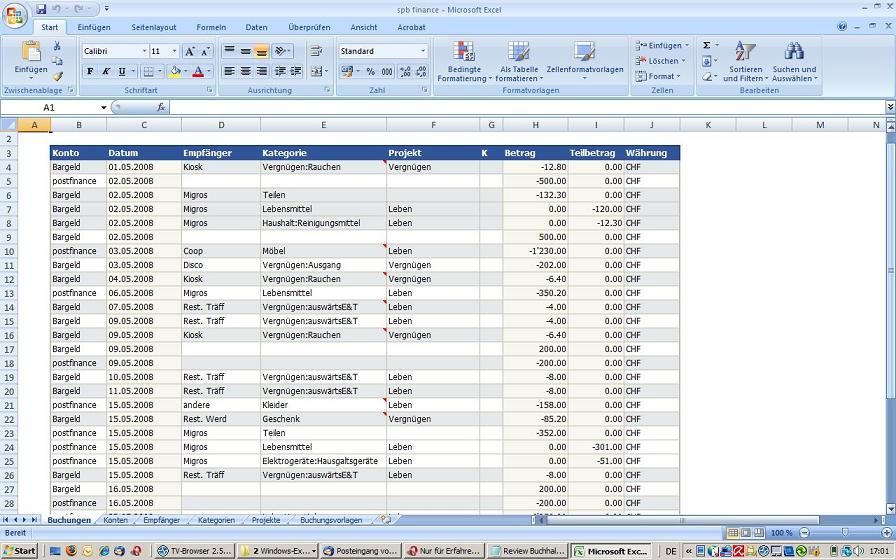Click the Windows Start button
896x560 pixels.
20,551
